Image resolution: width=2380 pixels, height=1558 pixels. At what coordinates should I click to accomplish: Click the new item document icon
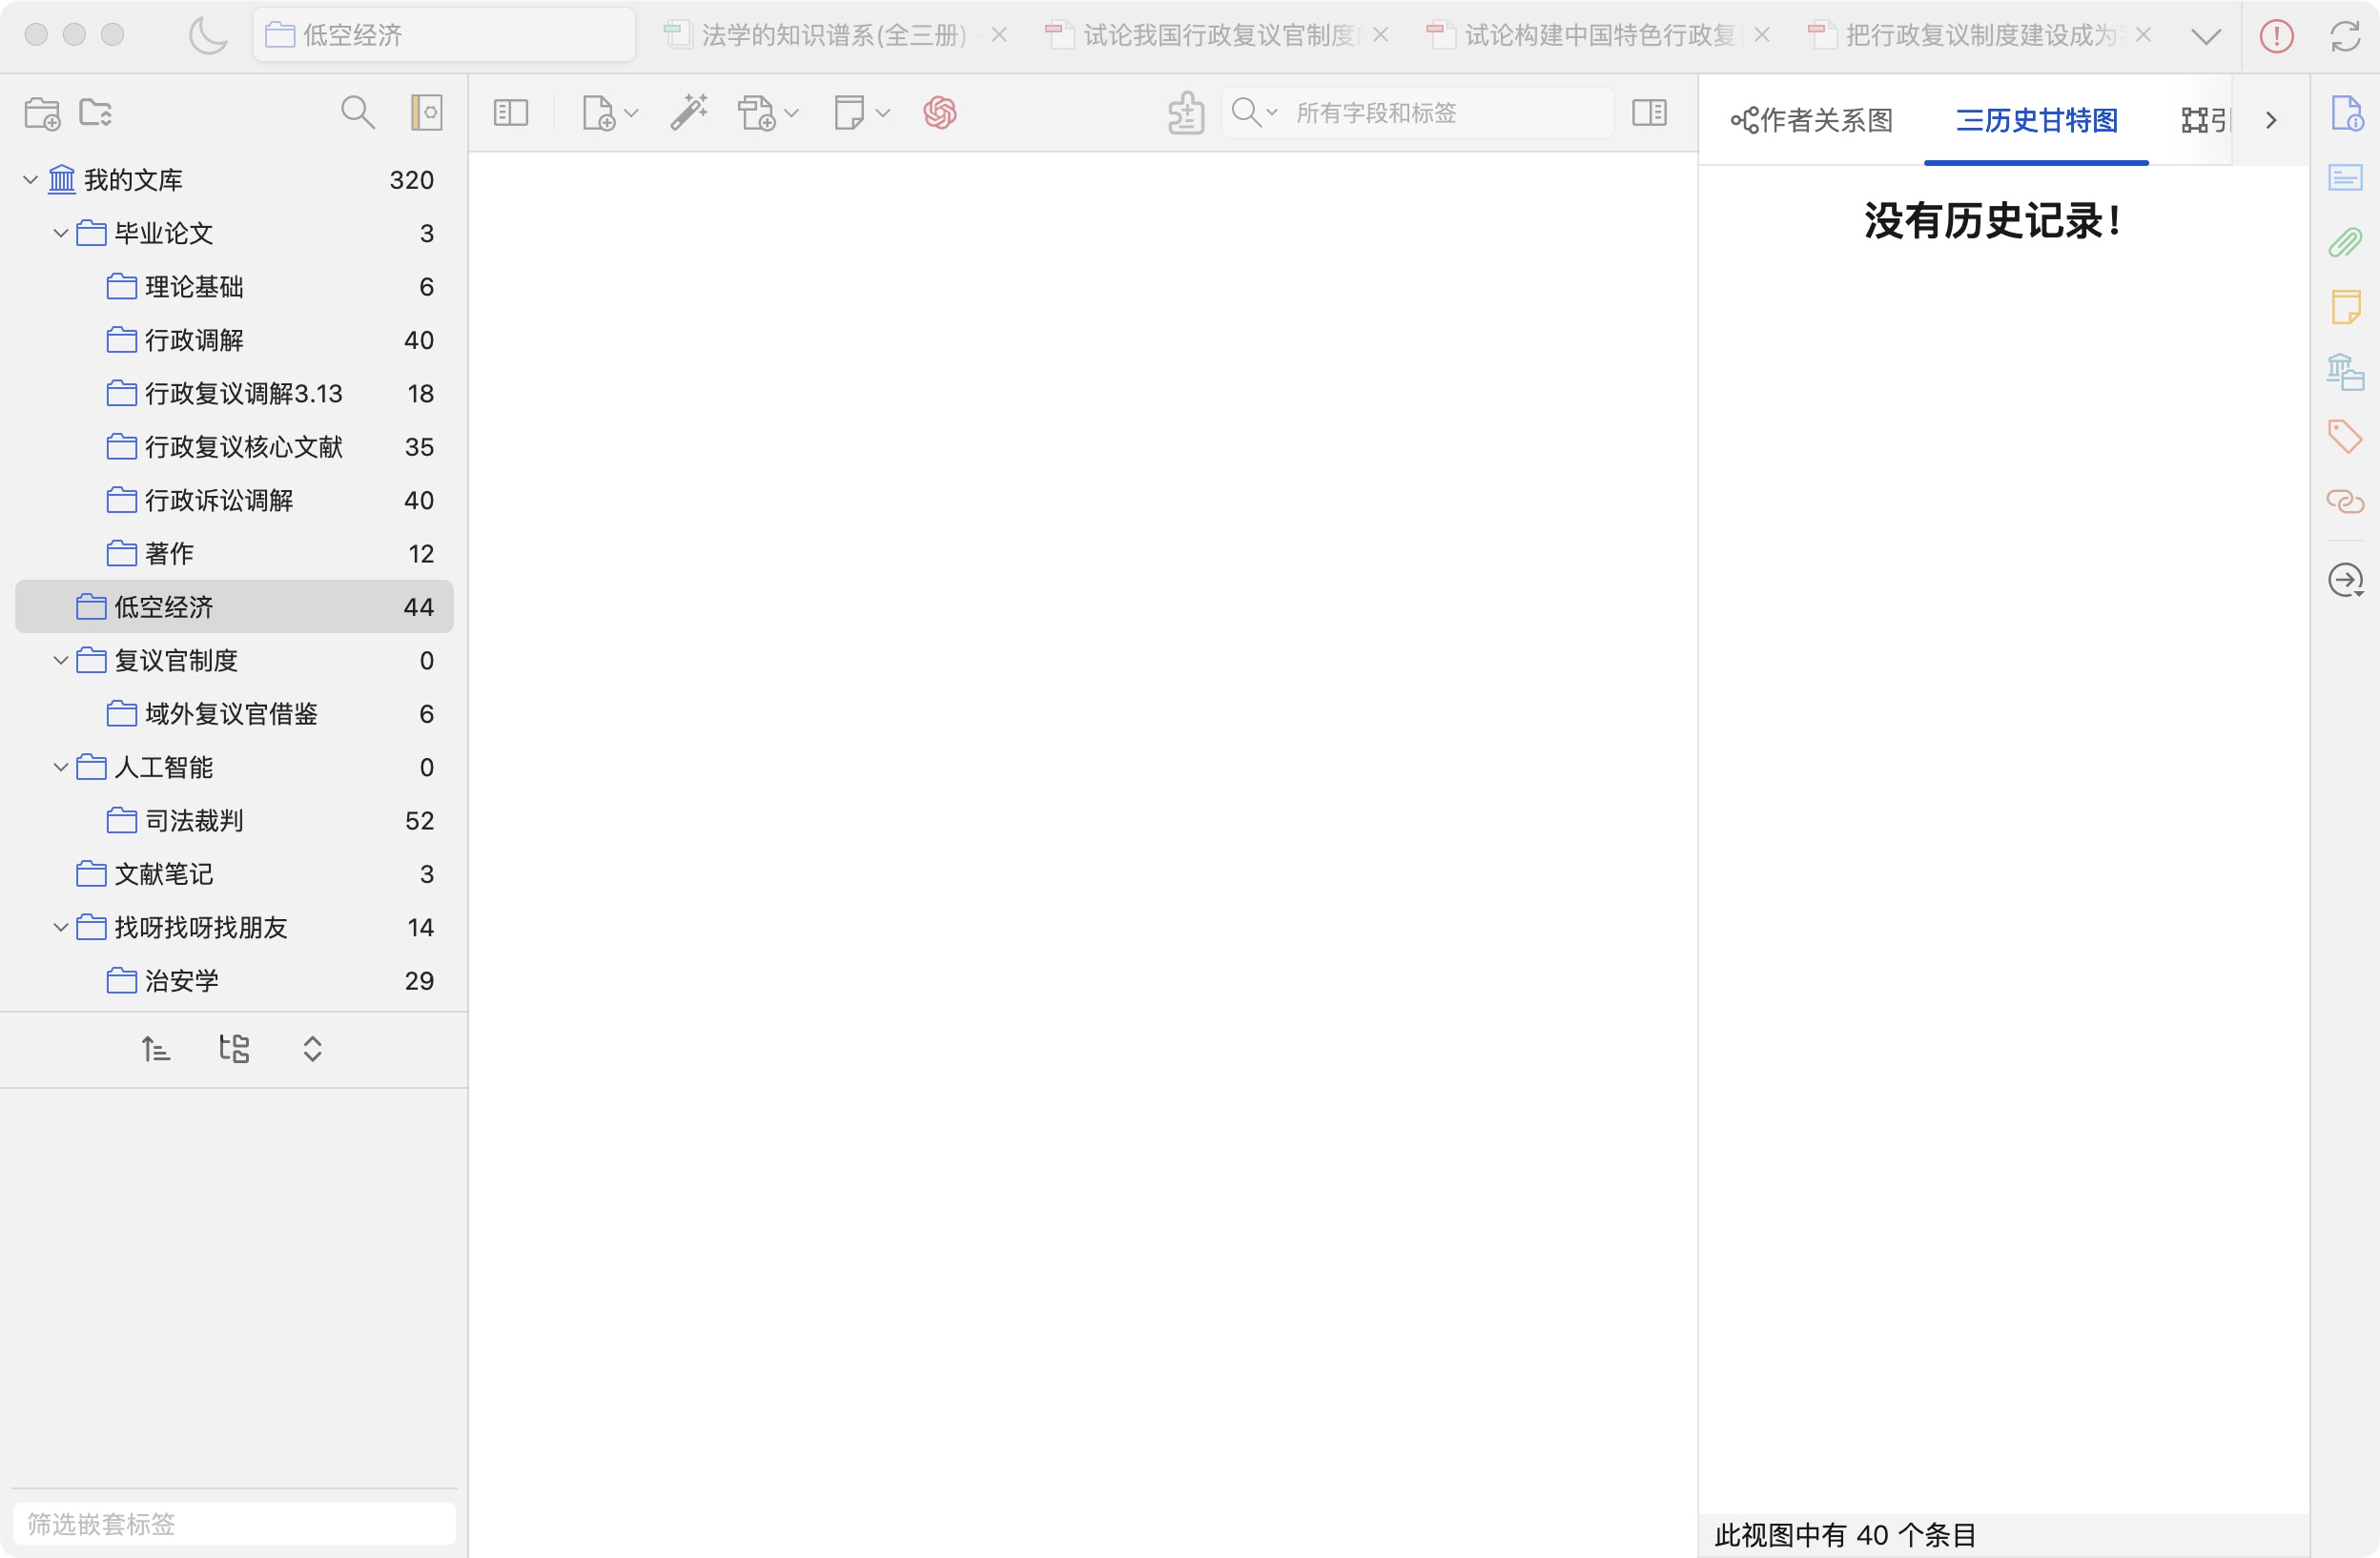[x=598, y=113]
